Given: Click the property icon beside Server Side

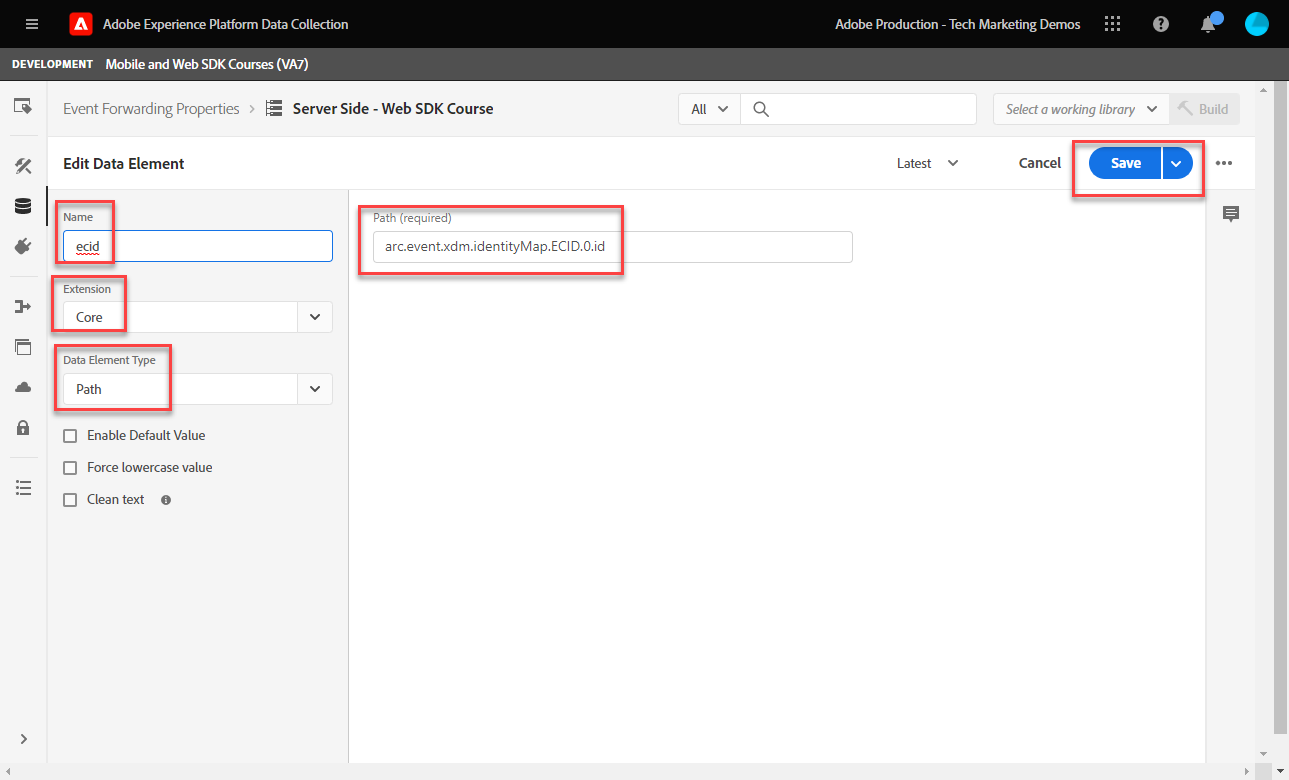Looking at the screenshot, I should point(274,109).
